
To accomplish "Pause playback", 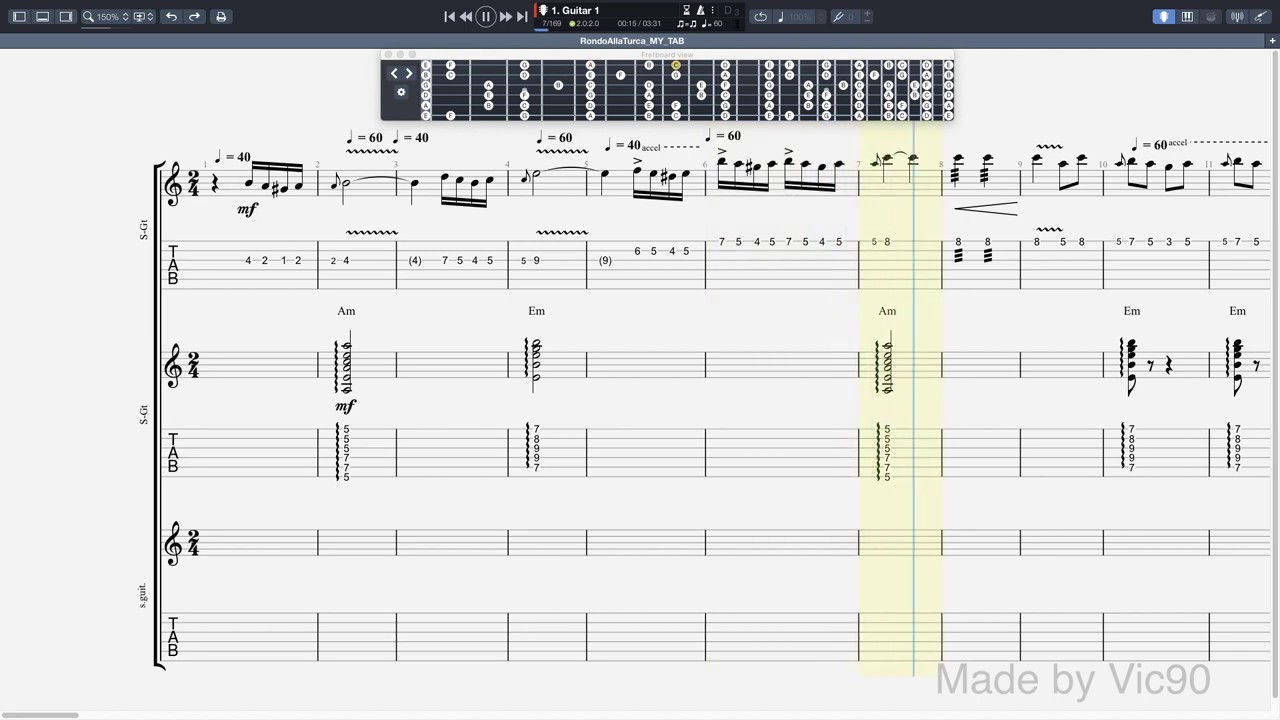I will point(486,16).
